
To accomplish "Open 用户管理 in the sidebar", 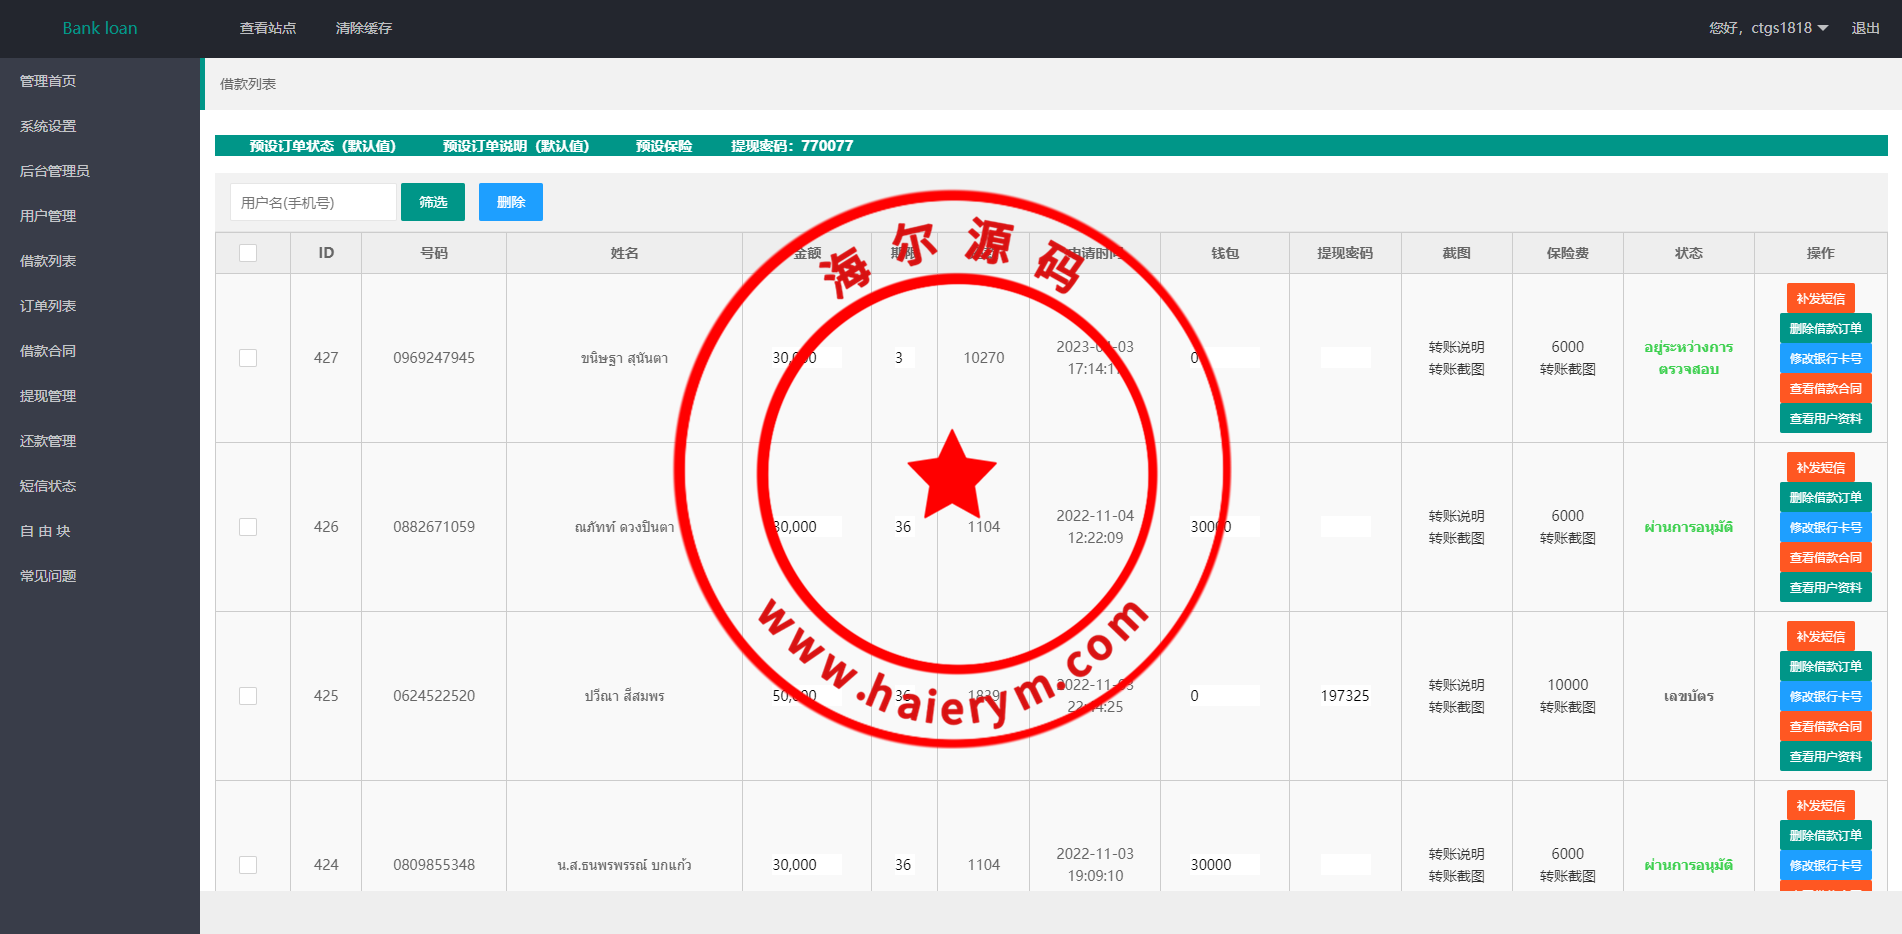I will click(48, 216).
